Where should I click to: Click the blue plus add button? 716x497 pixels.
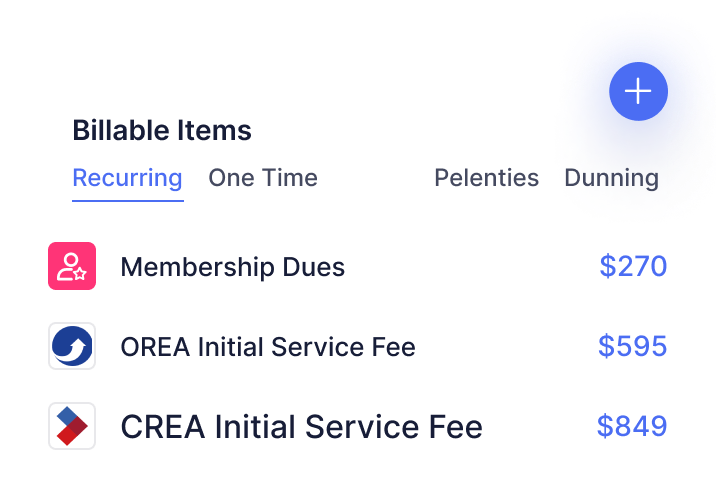[x=638, y=91]
